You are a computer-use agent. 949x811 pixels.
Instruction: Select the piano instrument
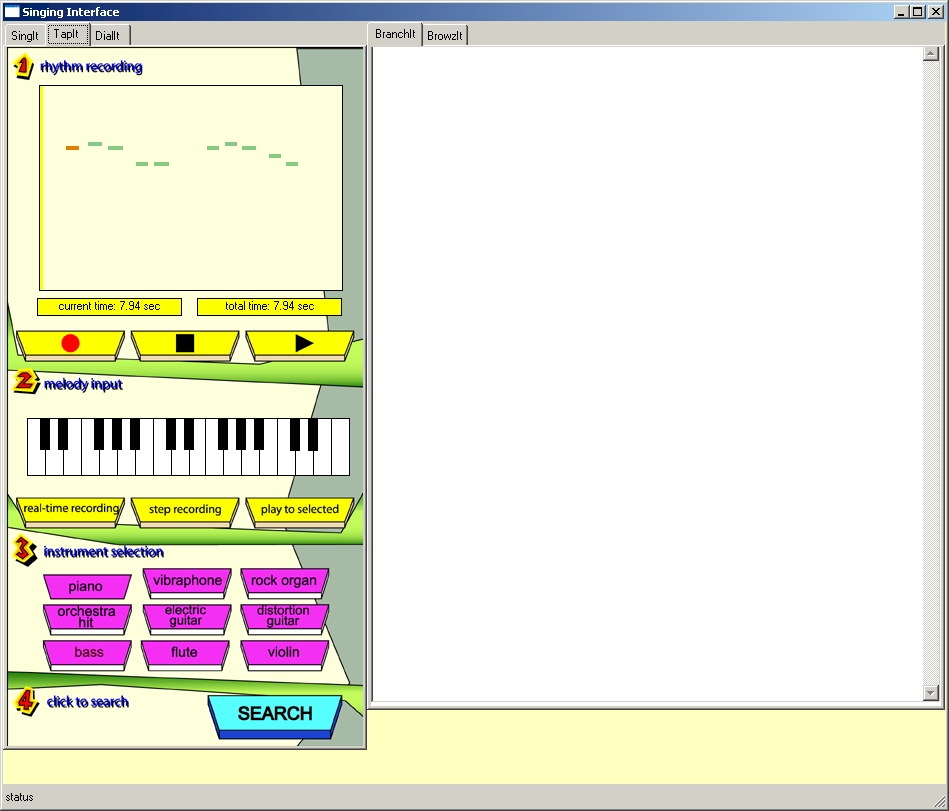86,587
